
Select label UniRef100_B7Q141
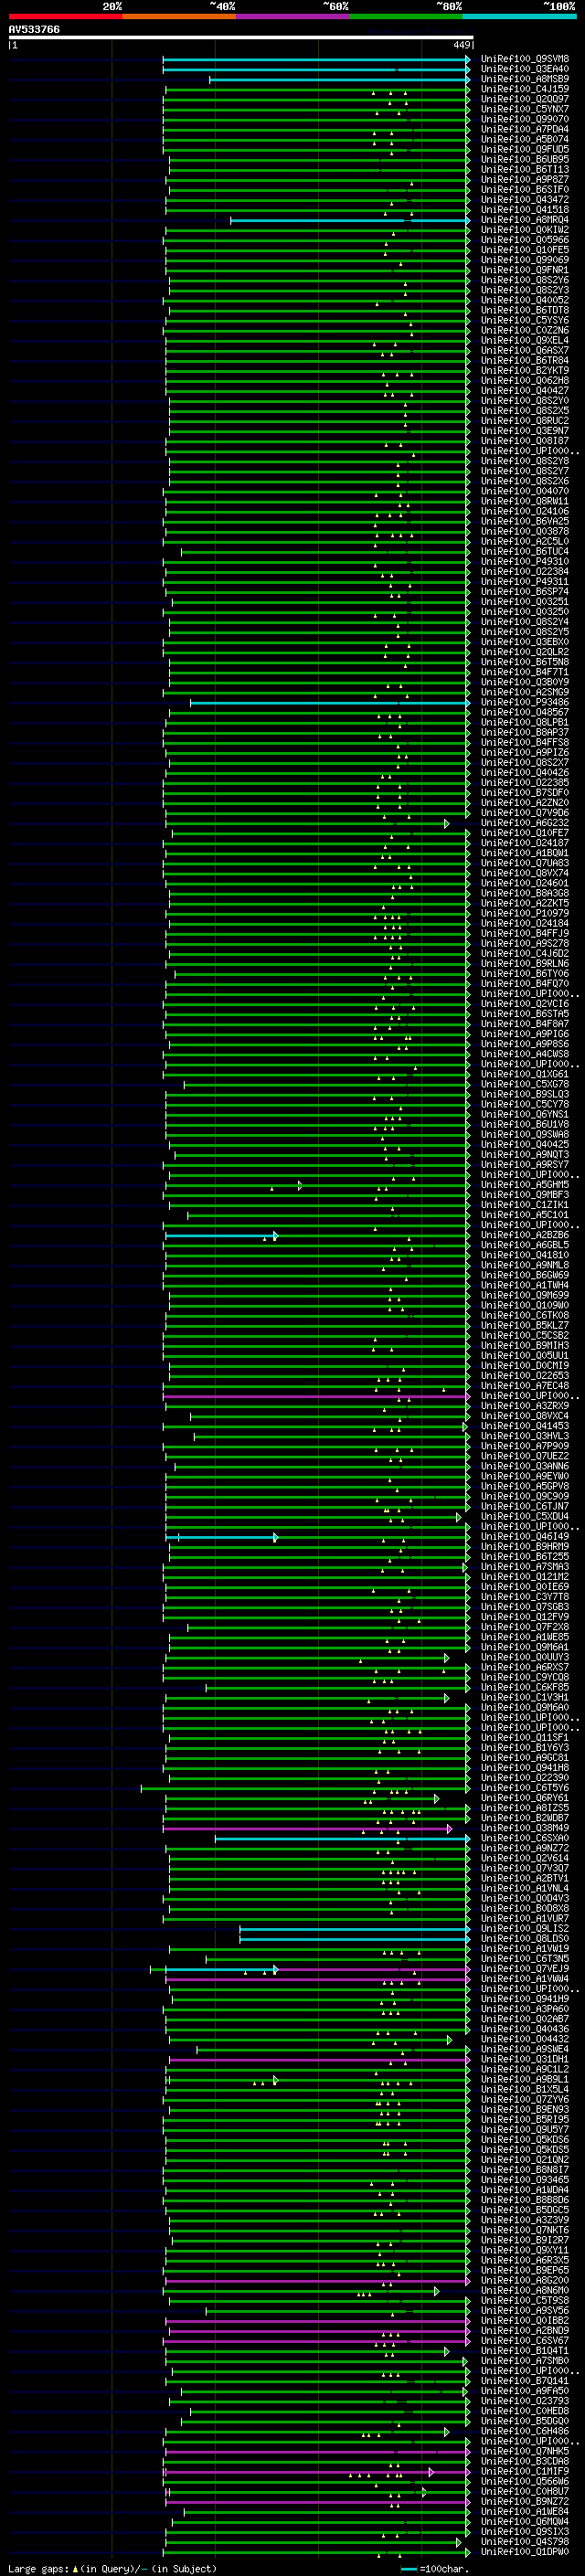click(524, 2381)
